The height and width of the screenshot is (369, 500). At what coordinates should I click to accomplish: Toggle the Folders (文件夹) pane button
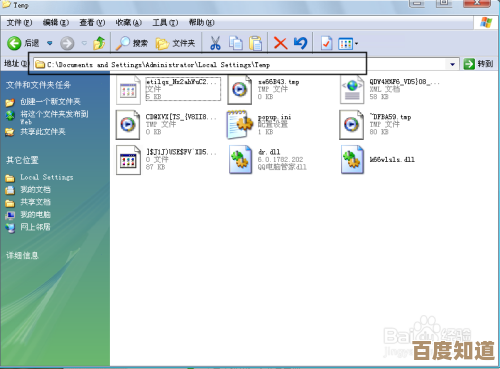175,43
